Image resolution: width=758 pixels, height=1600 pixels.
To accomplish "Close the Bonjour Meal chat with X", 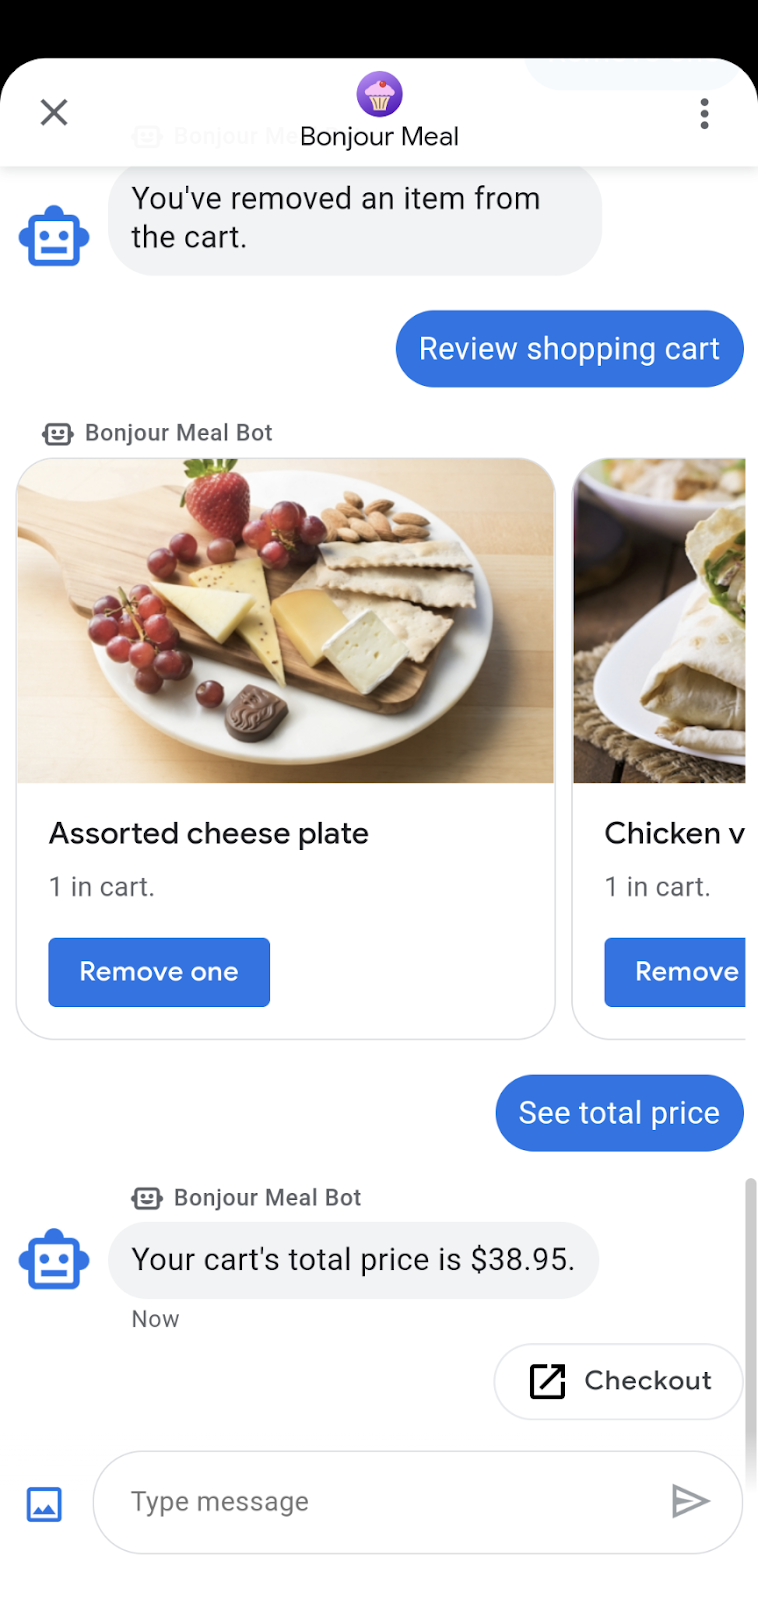I will [x=54, y=112].
